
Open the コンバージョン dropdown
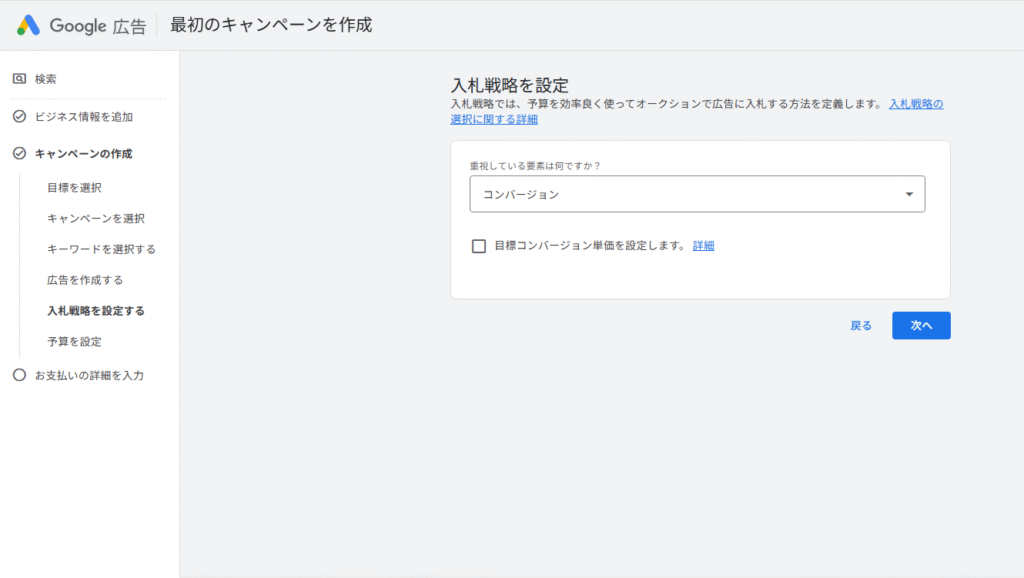click(697, 194)
